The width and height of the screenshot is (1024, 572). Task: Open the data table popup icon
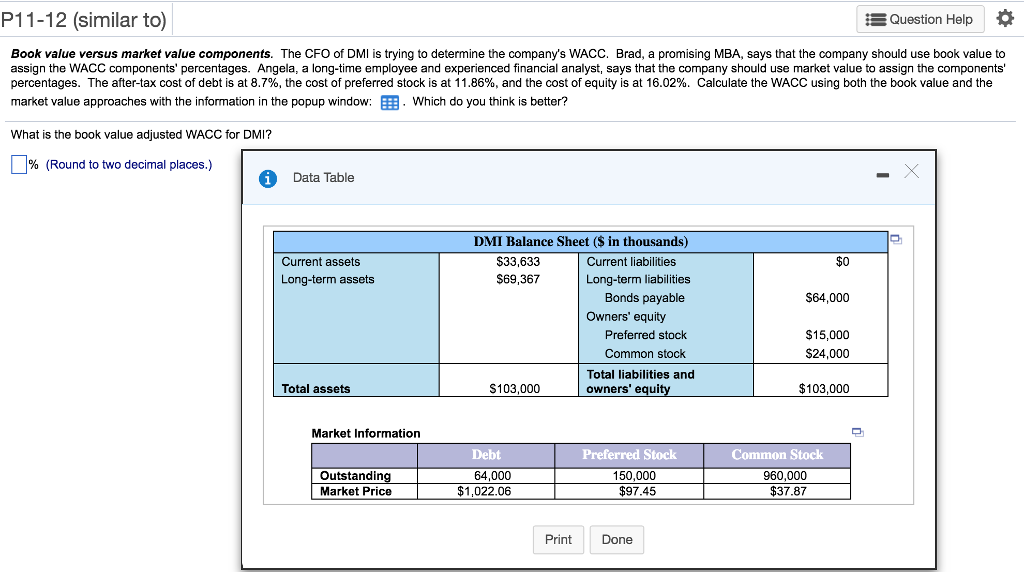pos(389,103)
